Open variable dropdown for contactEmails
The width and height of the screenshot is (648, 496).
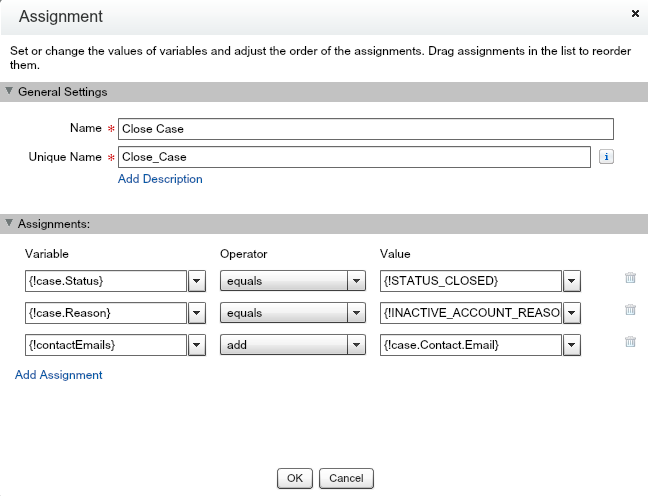tap(197, 345)
